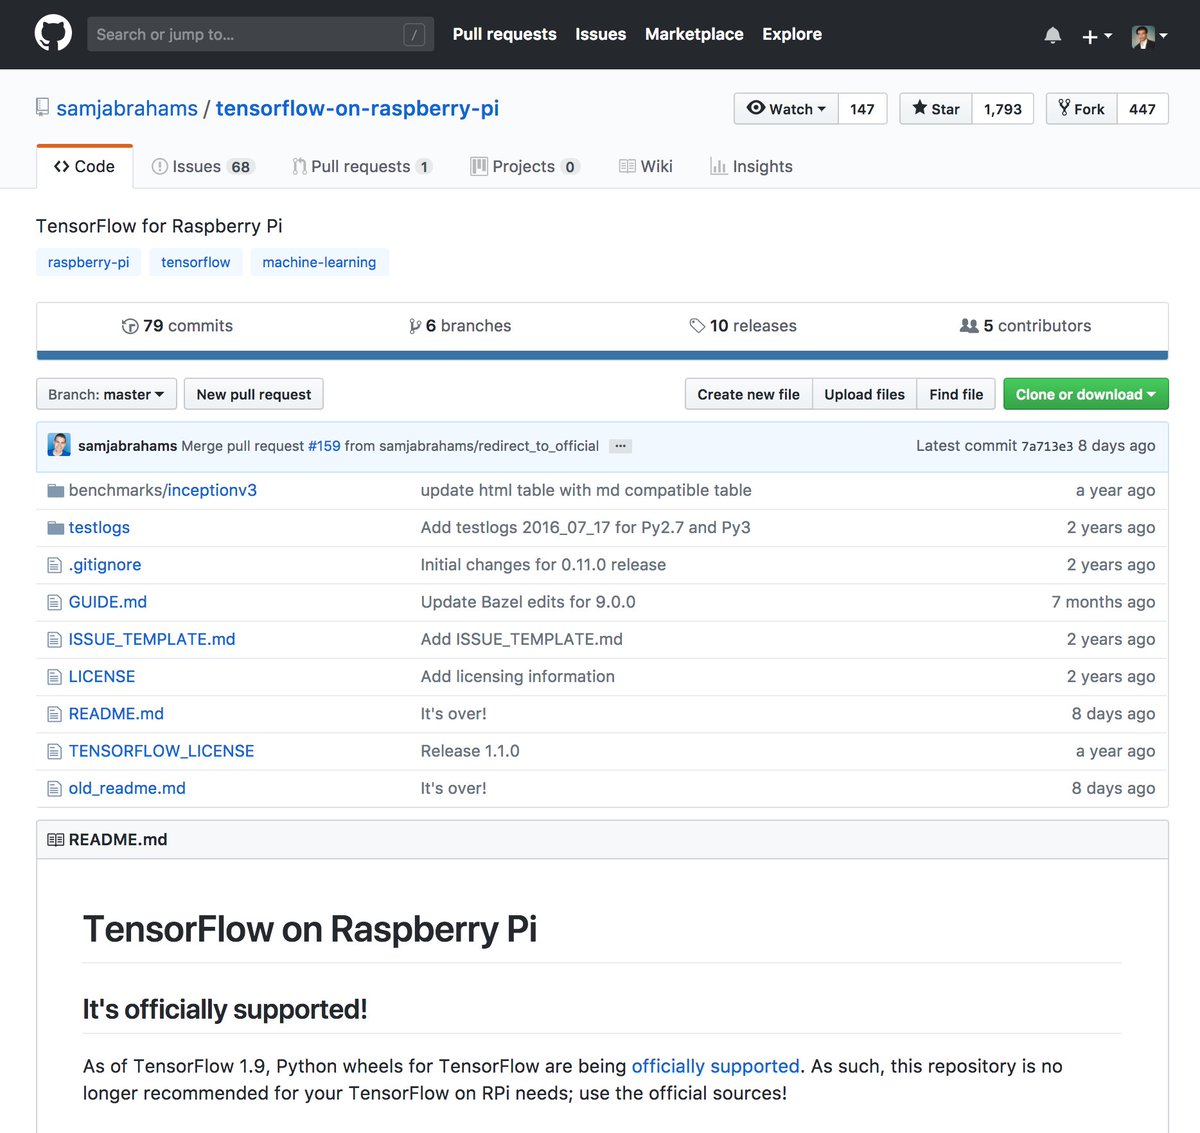Open the testlogs folder
This screenshot has width=1200, height=1133.
click(99, 527)
